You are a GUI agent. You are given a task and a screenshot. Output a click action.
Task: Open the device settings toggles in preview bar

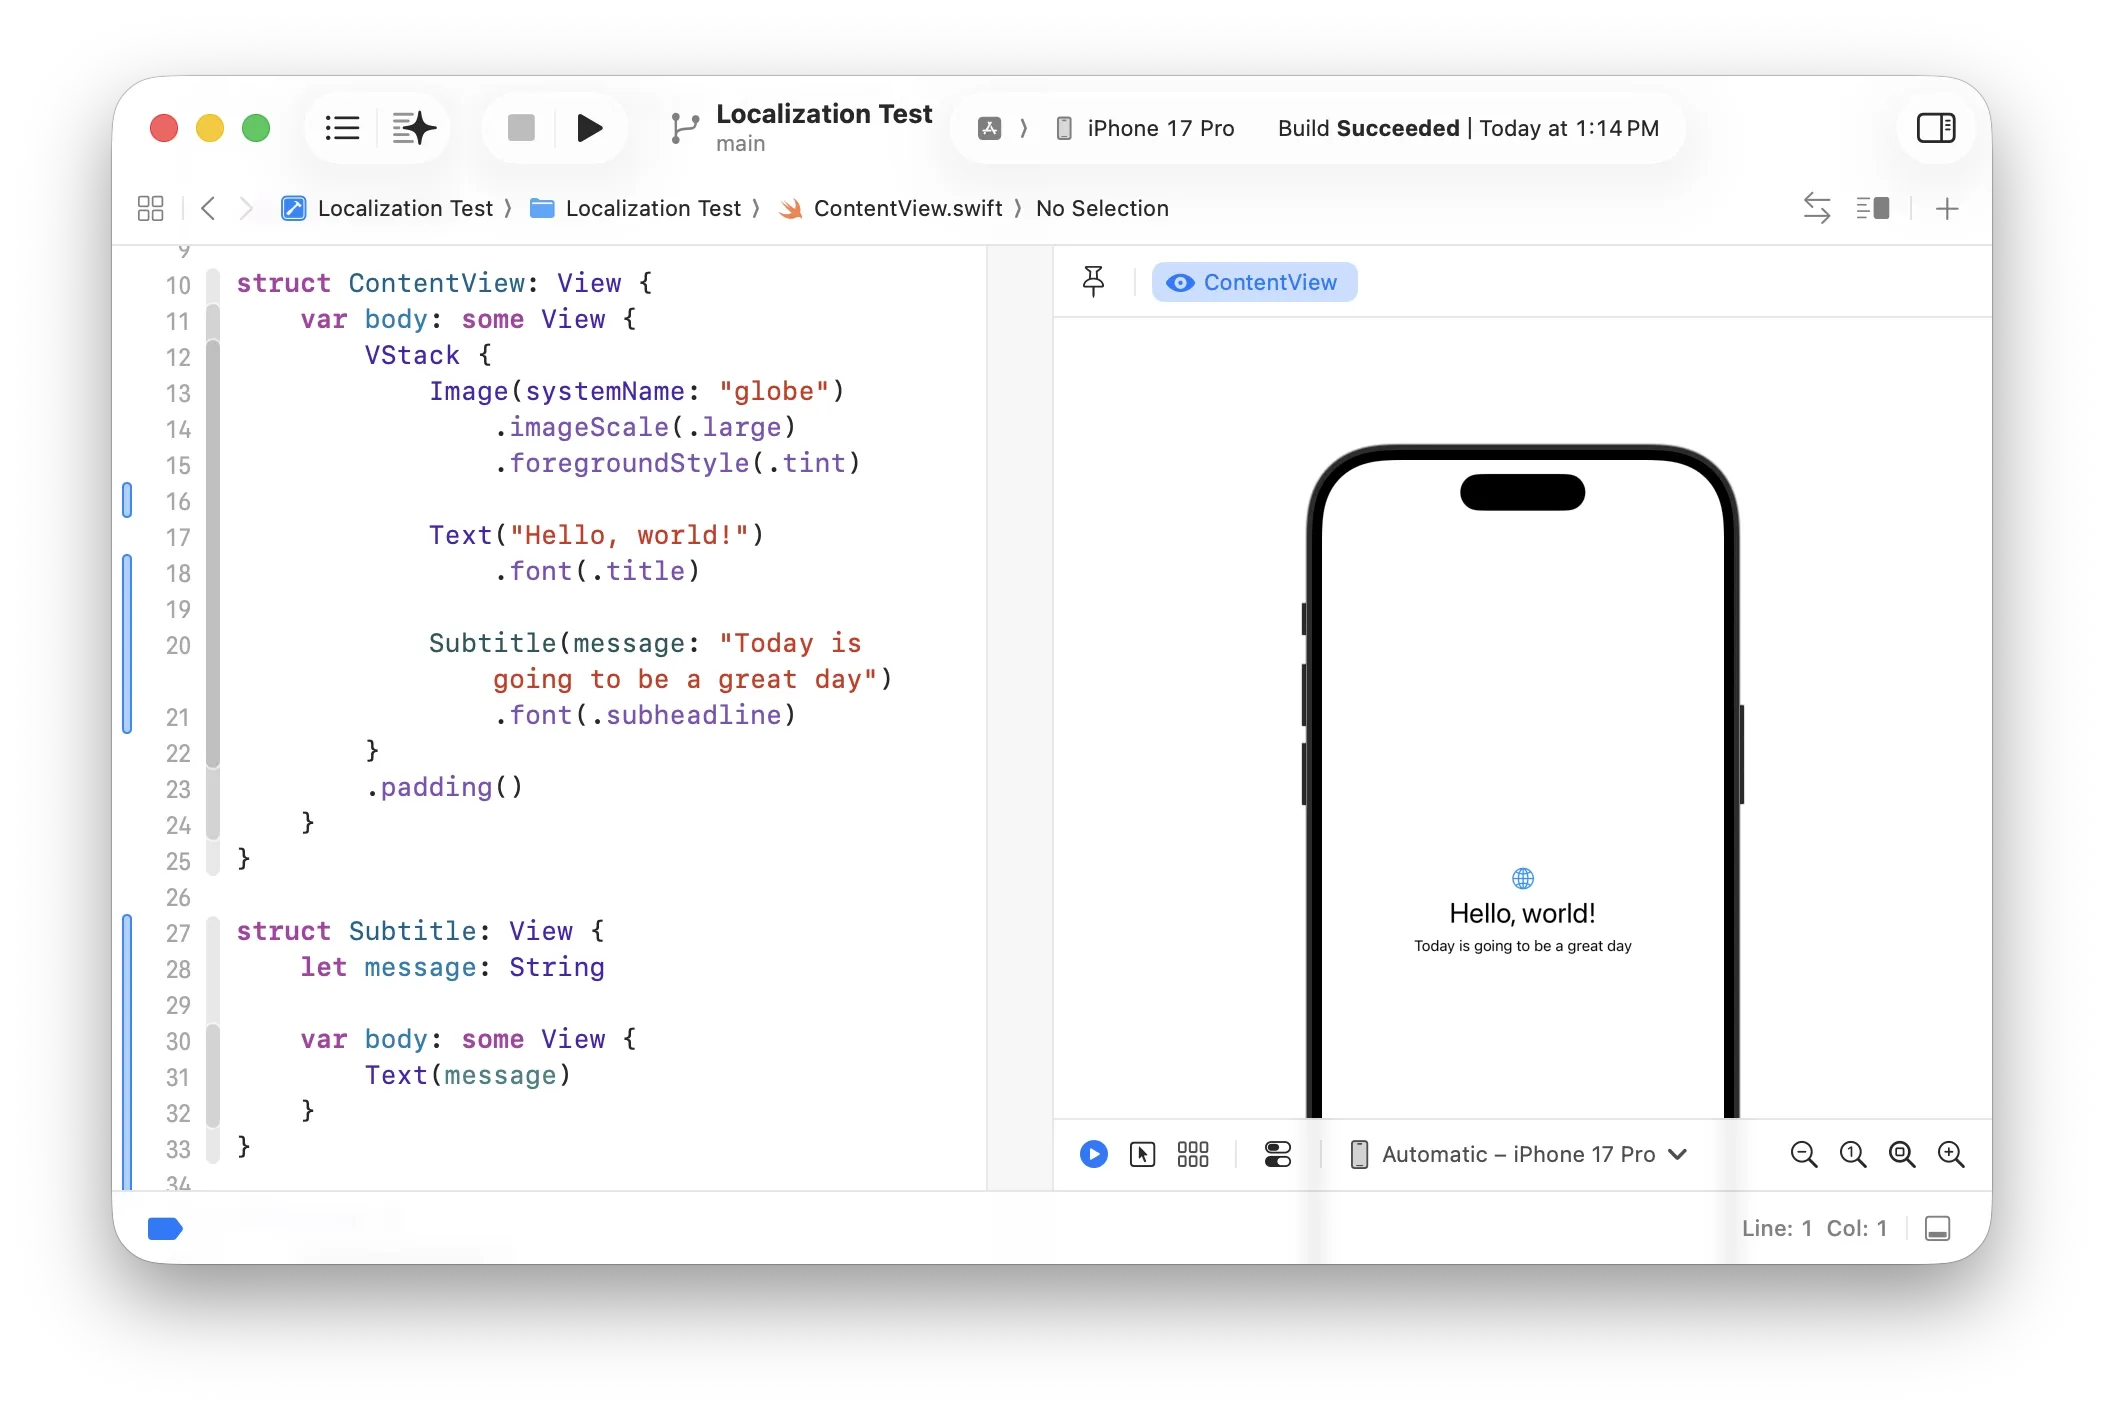[1277, 1154]
